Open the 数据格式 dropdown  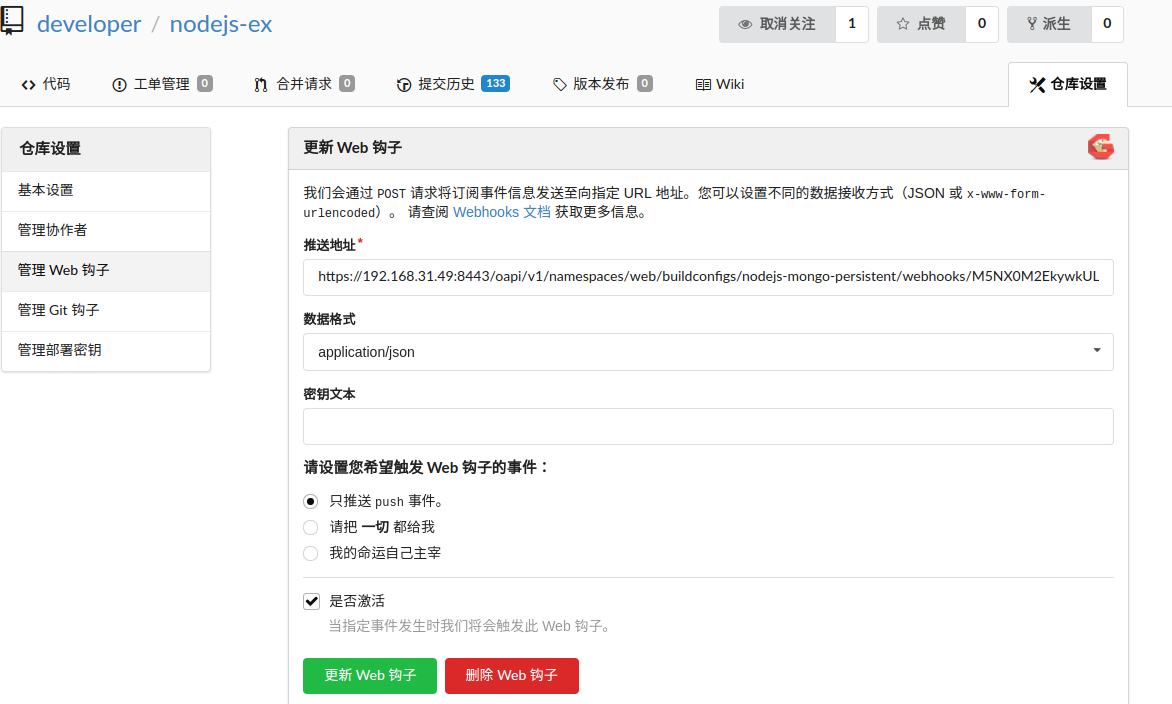point(708,351)
